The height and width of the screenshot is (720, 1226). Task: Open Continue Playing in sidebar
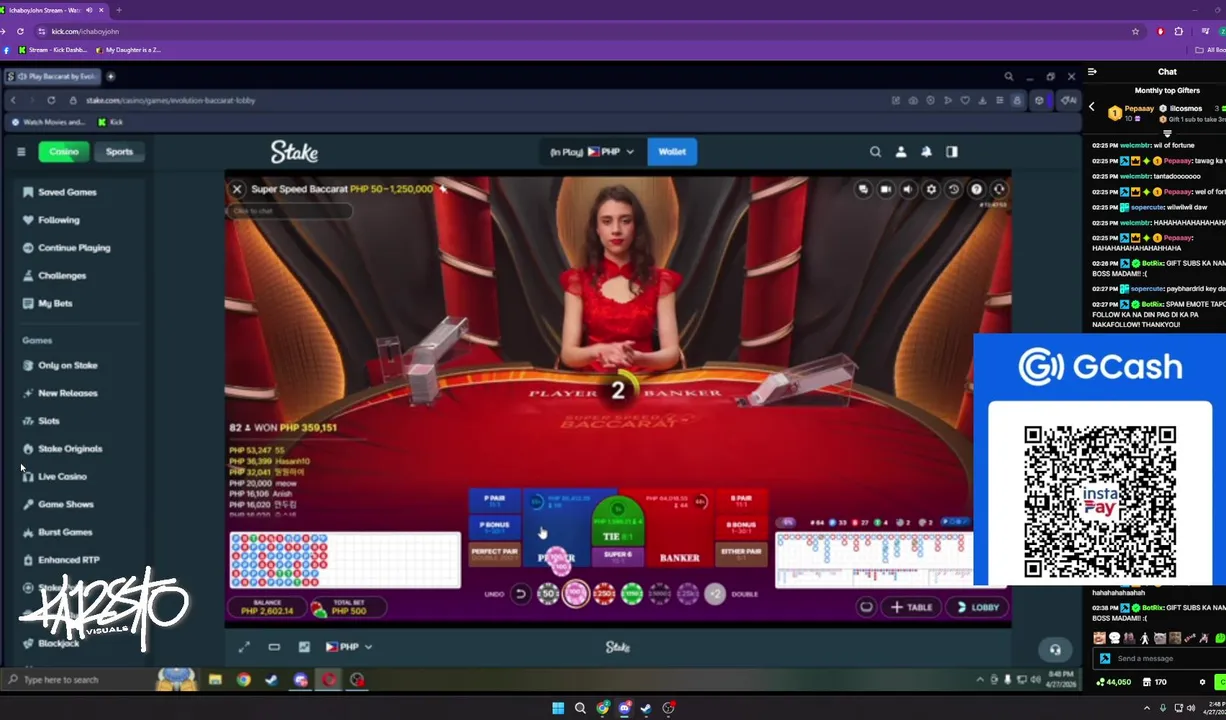pyautogui.click(x=75, y=248)
